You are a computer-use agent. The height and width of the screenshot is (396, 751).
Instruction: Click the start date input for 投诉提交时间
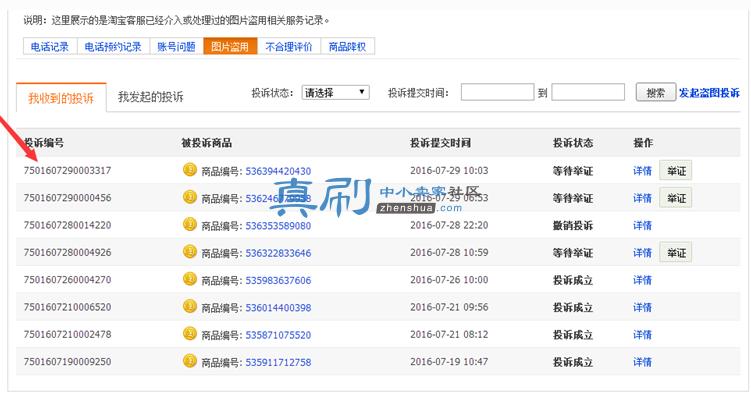pos(497,92)
